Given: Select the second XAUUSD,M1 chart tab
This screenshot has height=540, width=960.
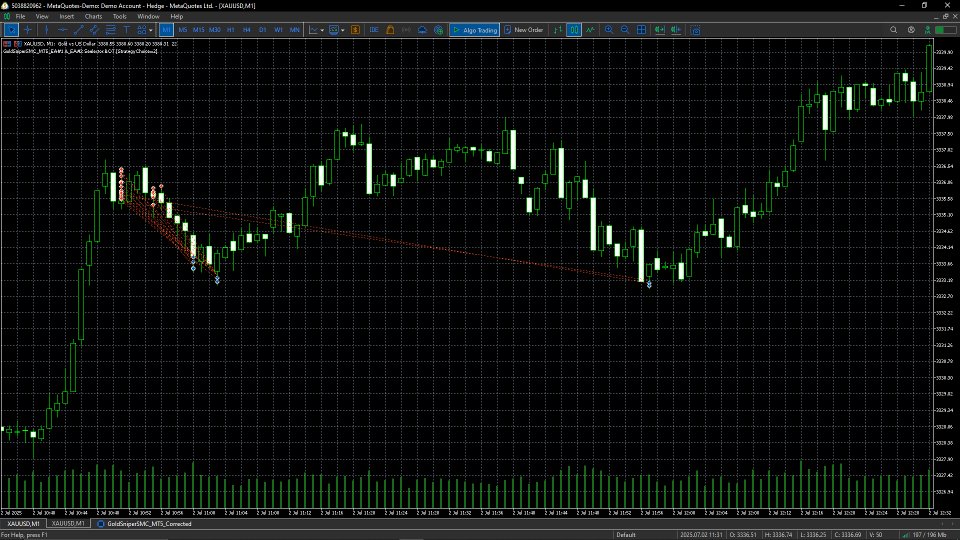Looking at the screenshot, I should (68, 524).
